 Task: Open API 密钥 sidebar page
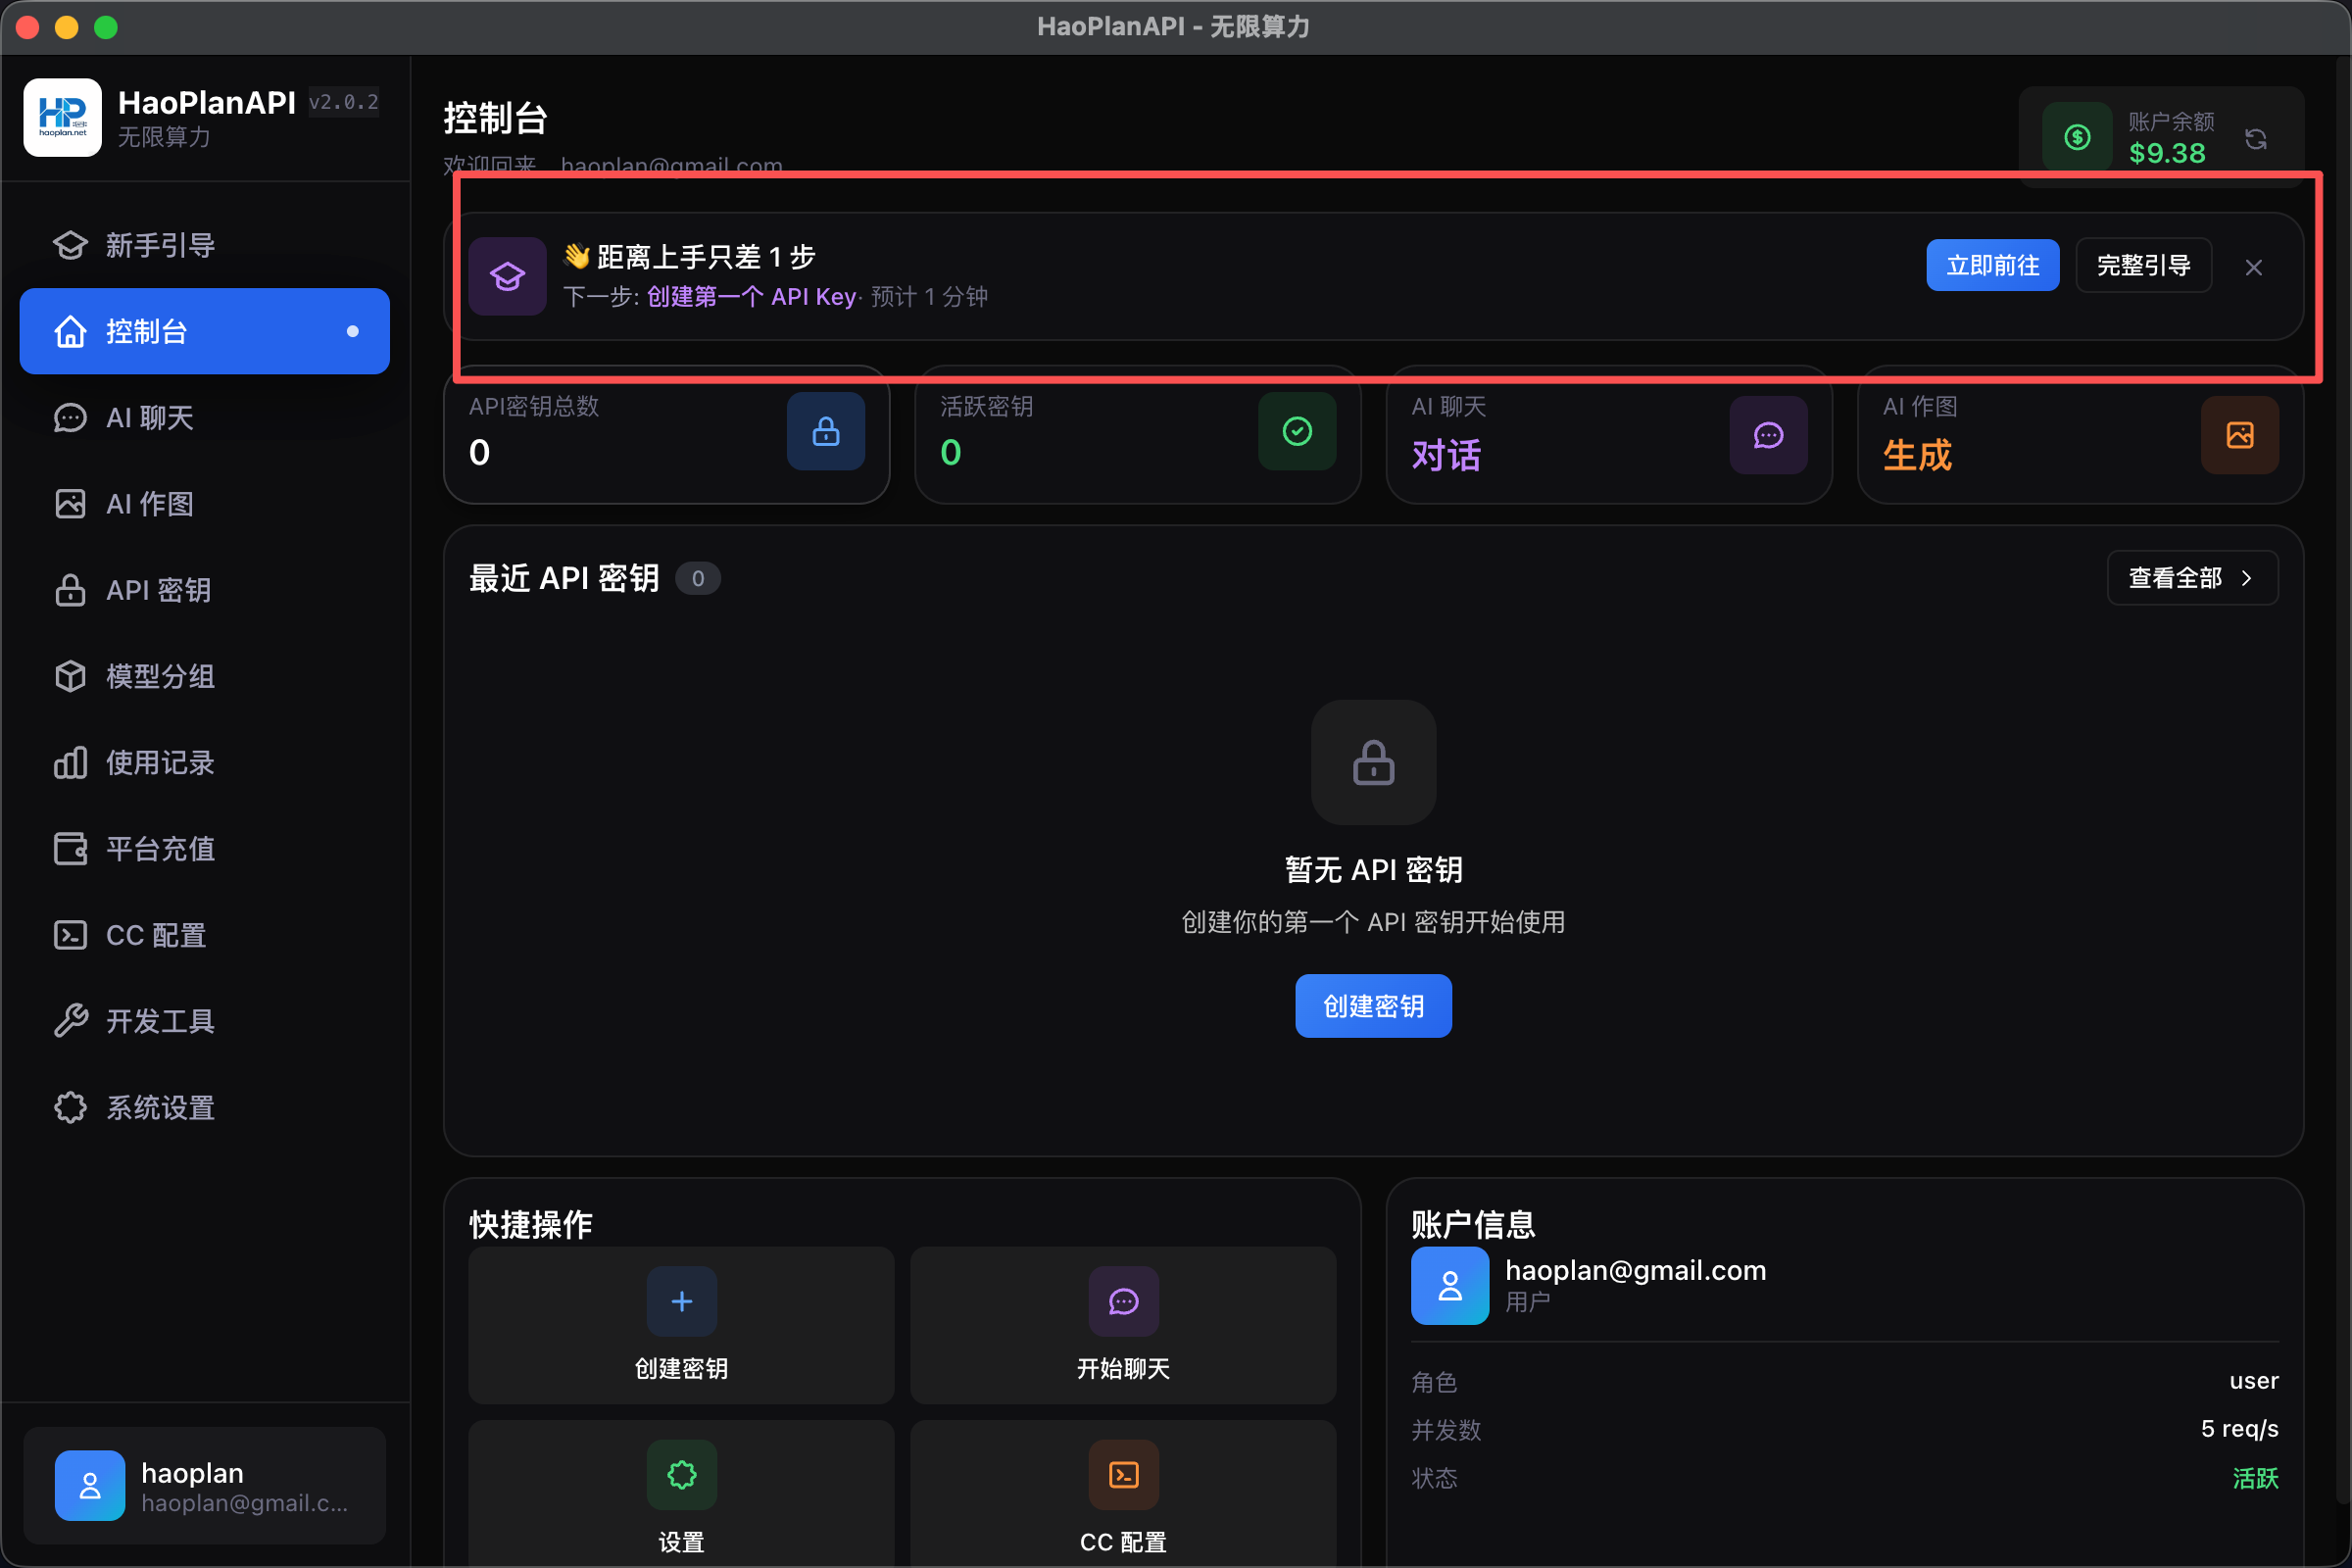pyautogui.click(x=204, y=590)
